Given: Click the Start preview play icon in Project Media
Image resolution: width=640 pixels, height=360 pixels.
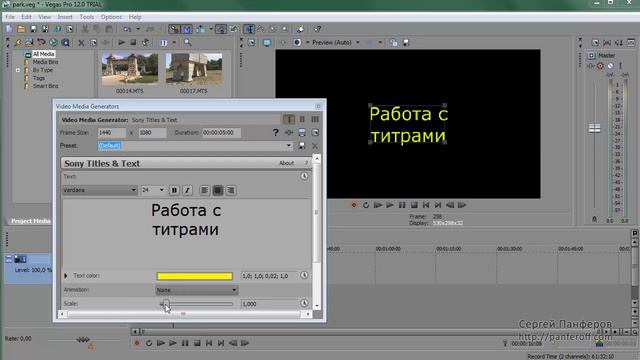Looking at the screenshot, I should (x=122, y=42).
